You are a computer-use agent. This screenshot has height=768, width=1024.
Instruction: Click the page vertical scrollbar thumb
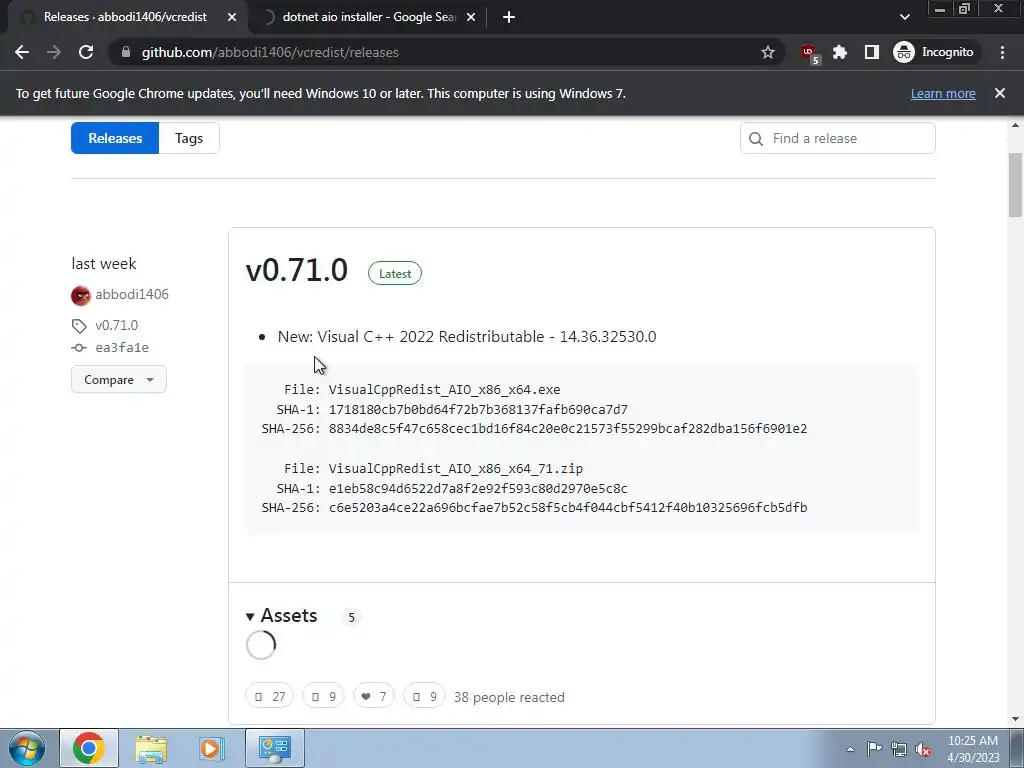click(1016, 185)
